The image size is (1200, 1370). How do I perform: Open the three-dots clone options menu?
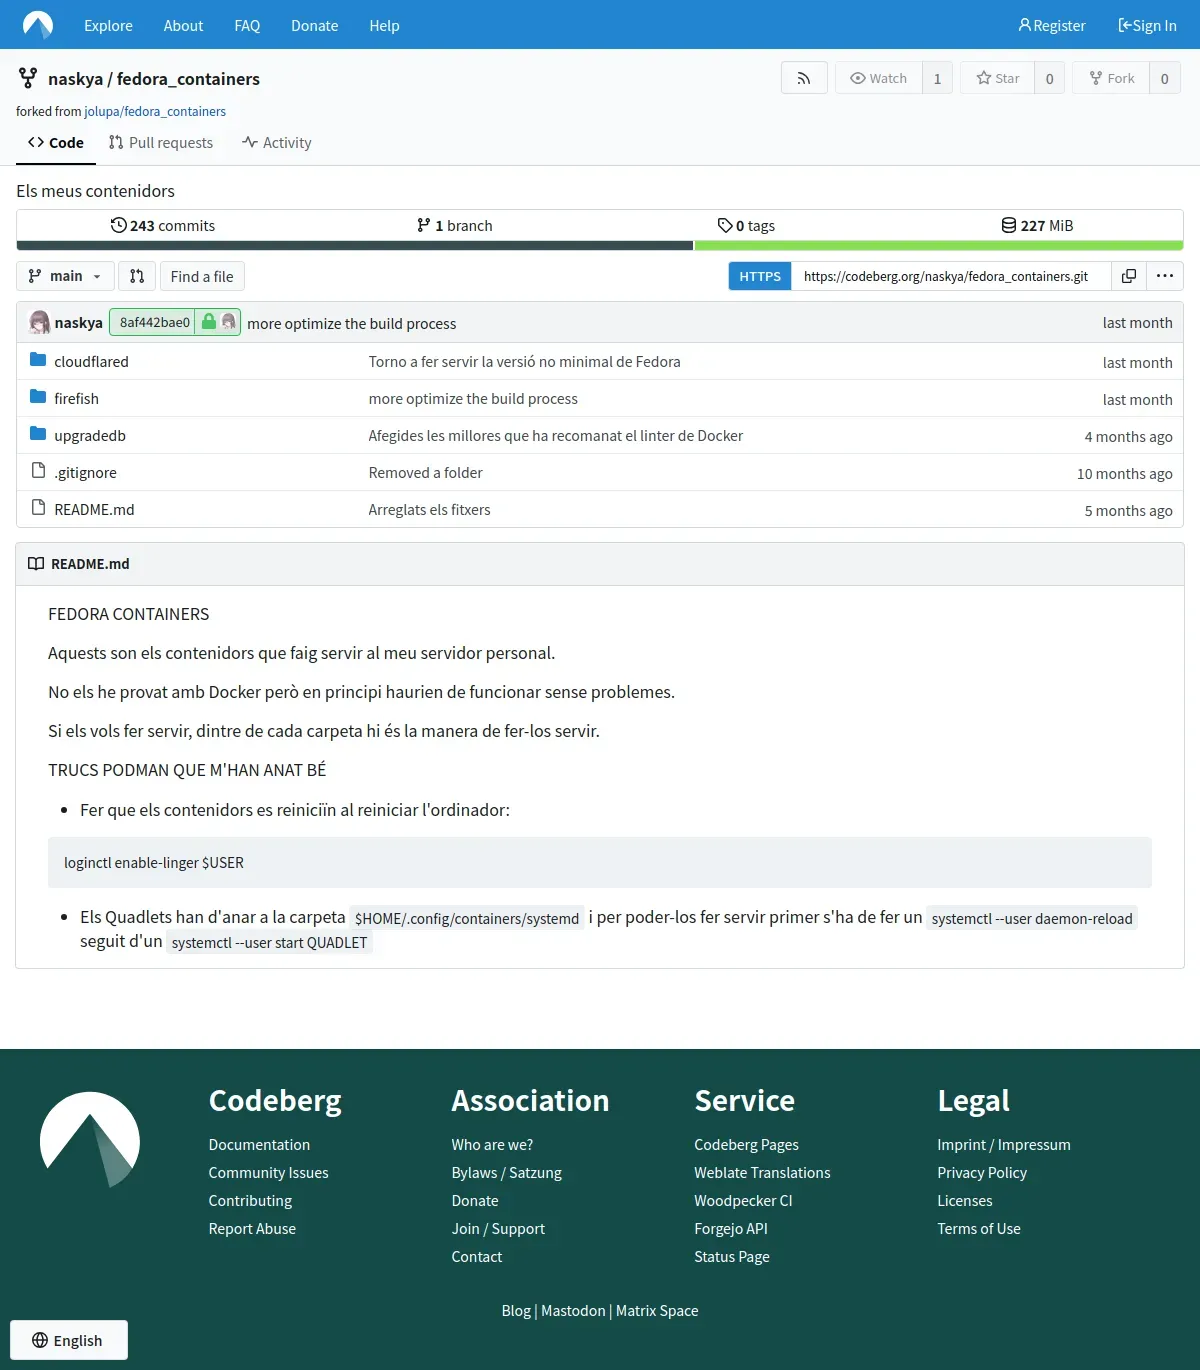1165,276
